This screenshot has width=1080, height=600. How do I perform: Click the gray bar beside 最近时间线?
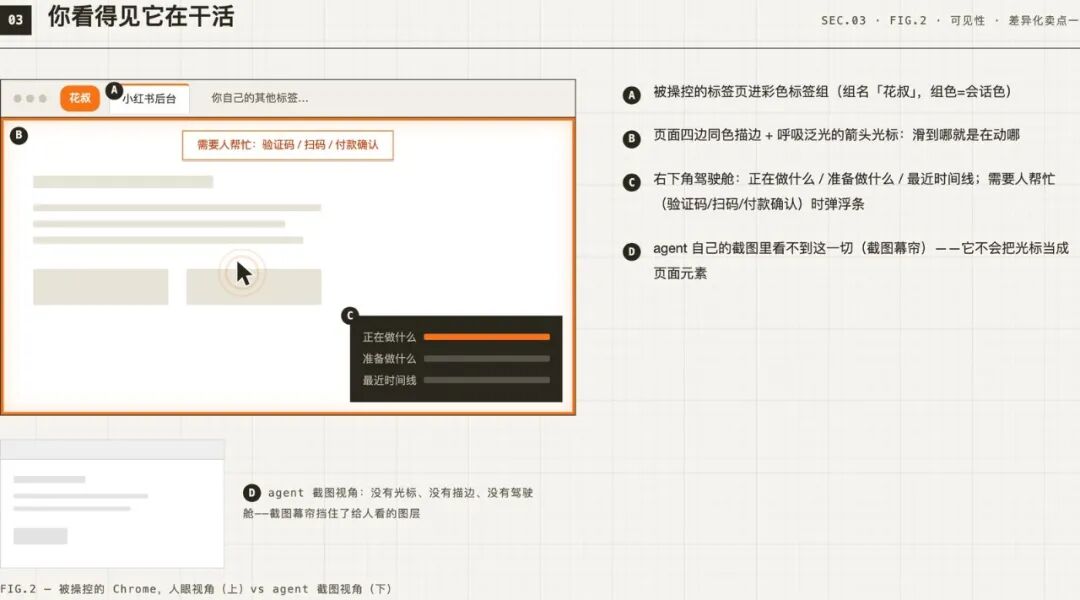(x=487, y=380)
